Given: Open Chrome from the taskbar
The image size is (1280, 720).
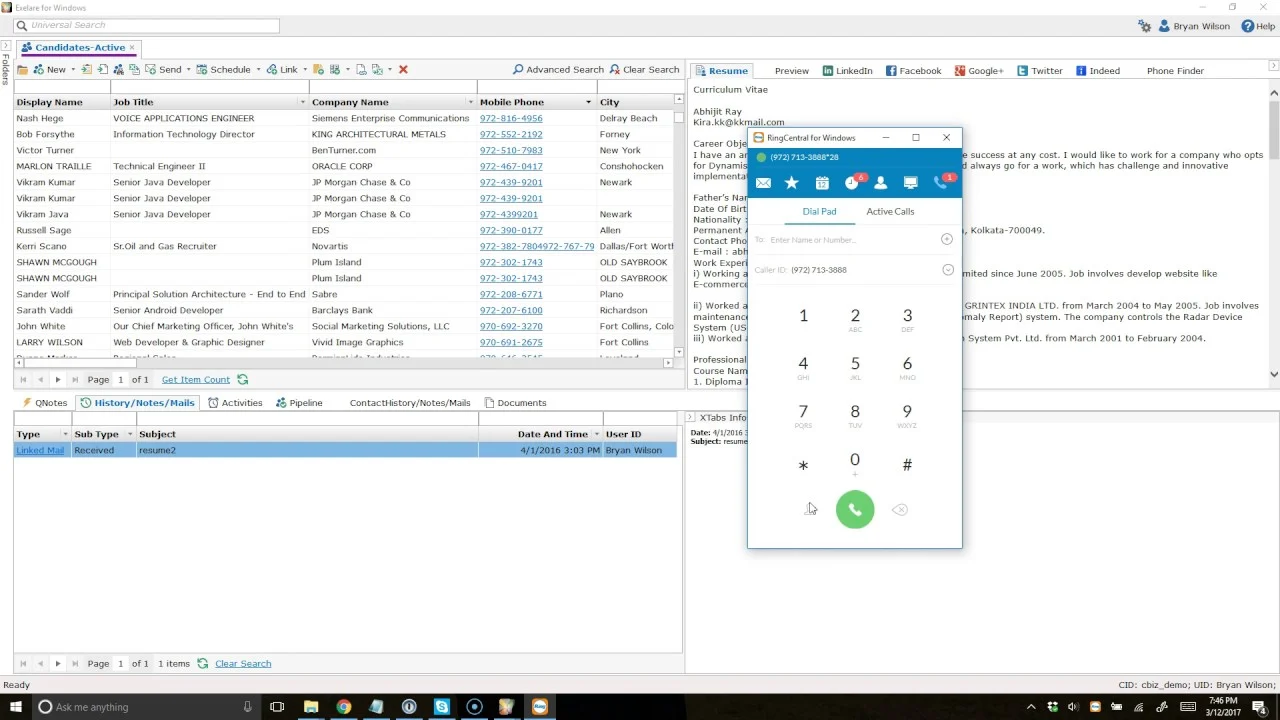Looking at the screenshot, I should pyautogui.click(x=343, y=707).
